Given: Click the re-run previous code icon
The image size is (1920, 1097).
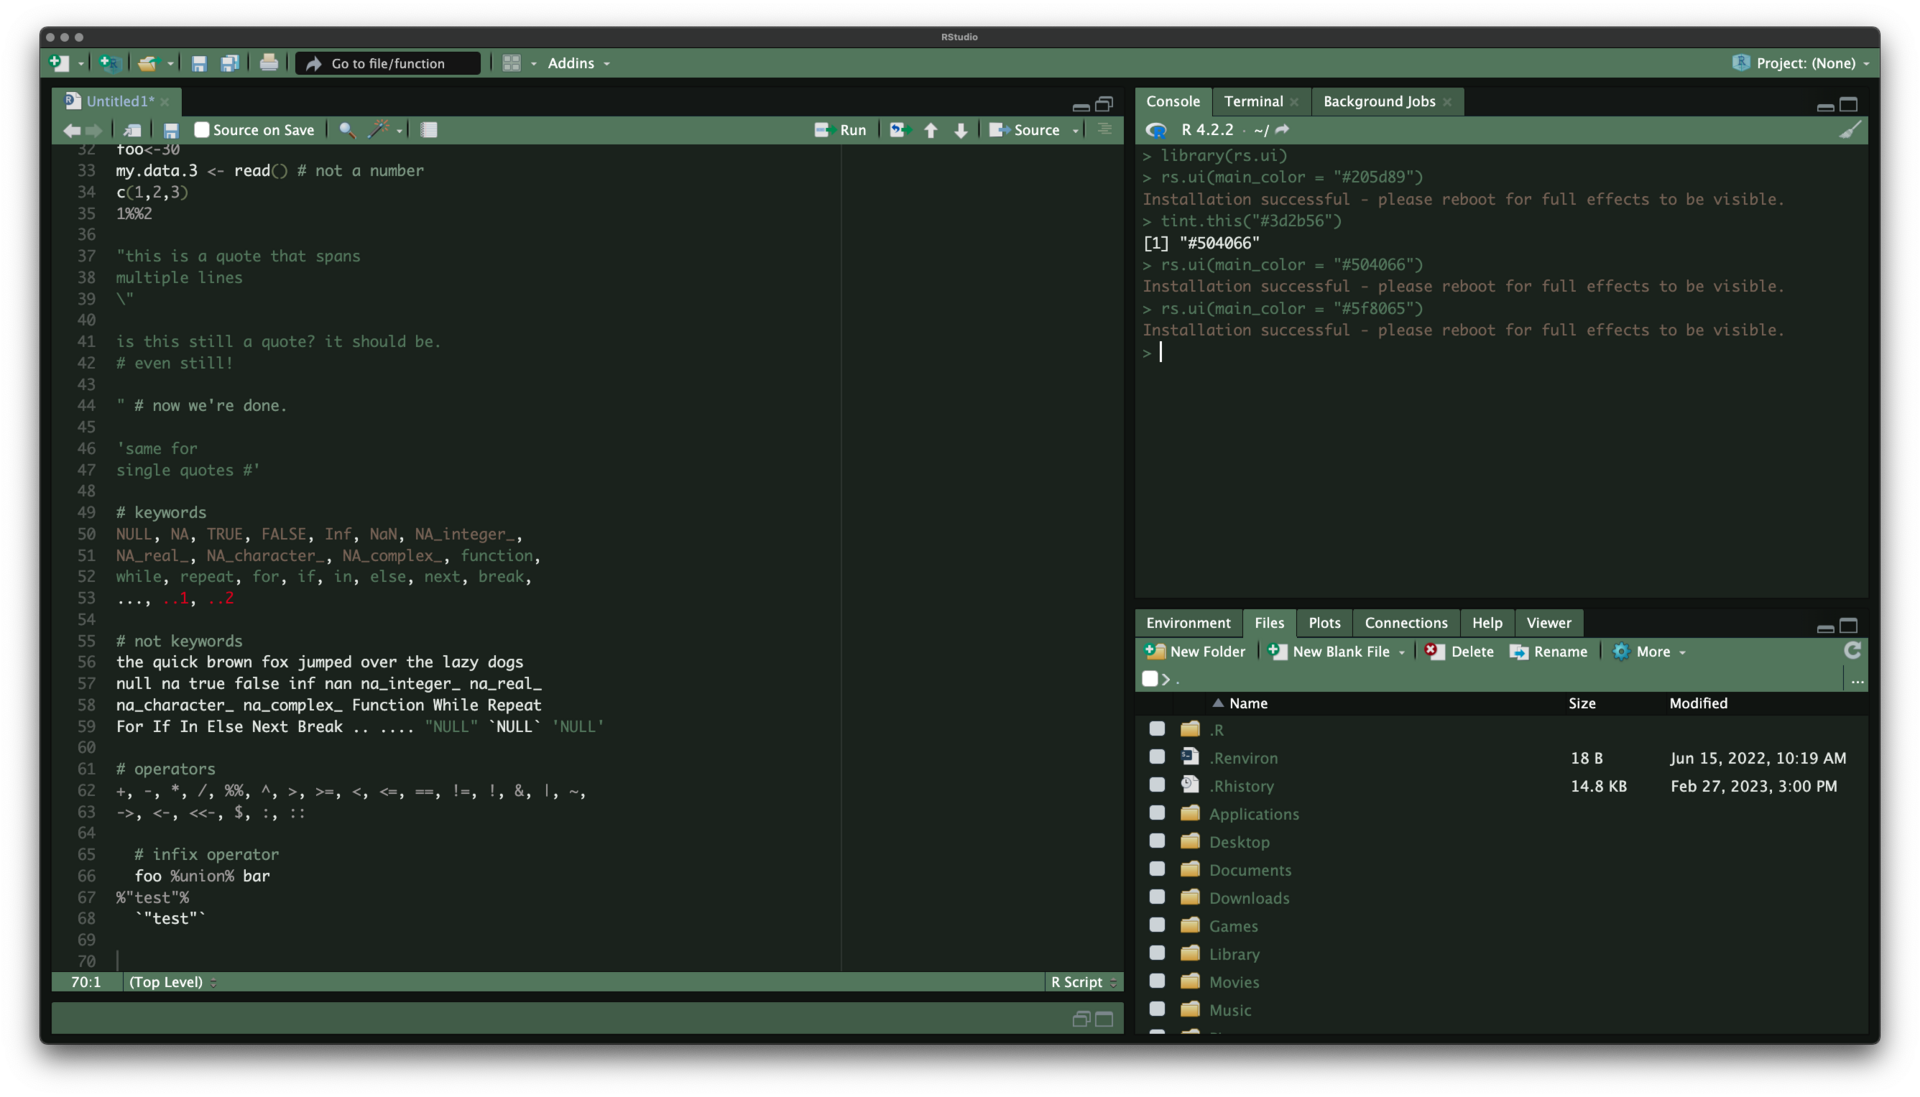Looking at the screenshot, I should click(x=898, y=130).
